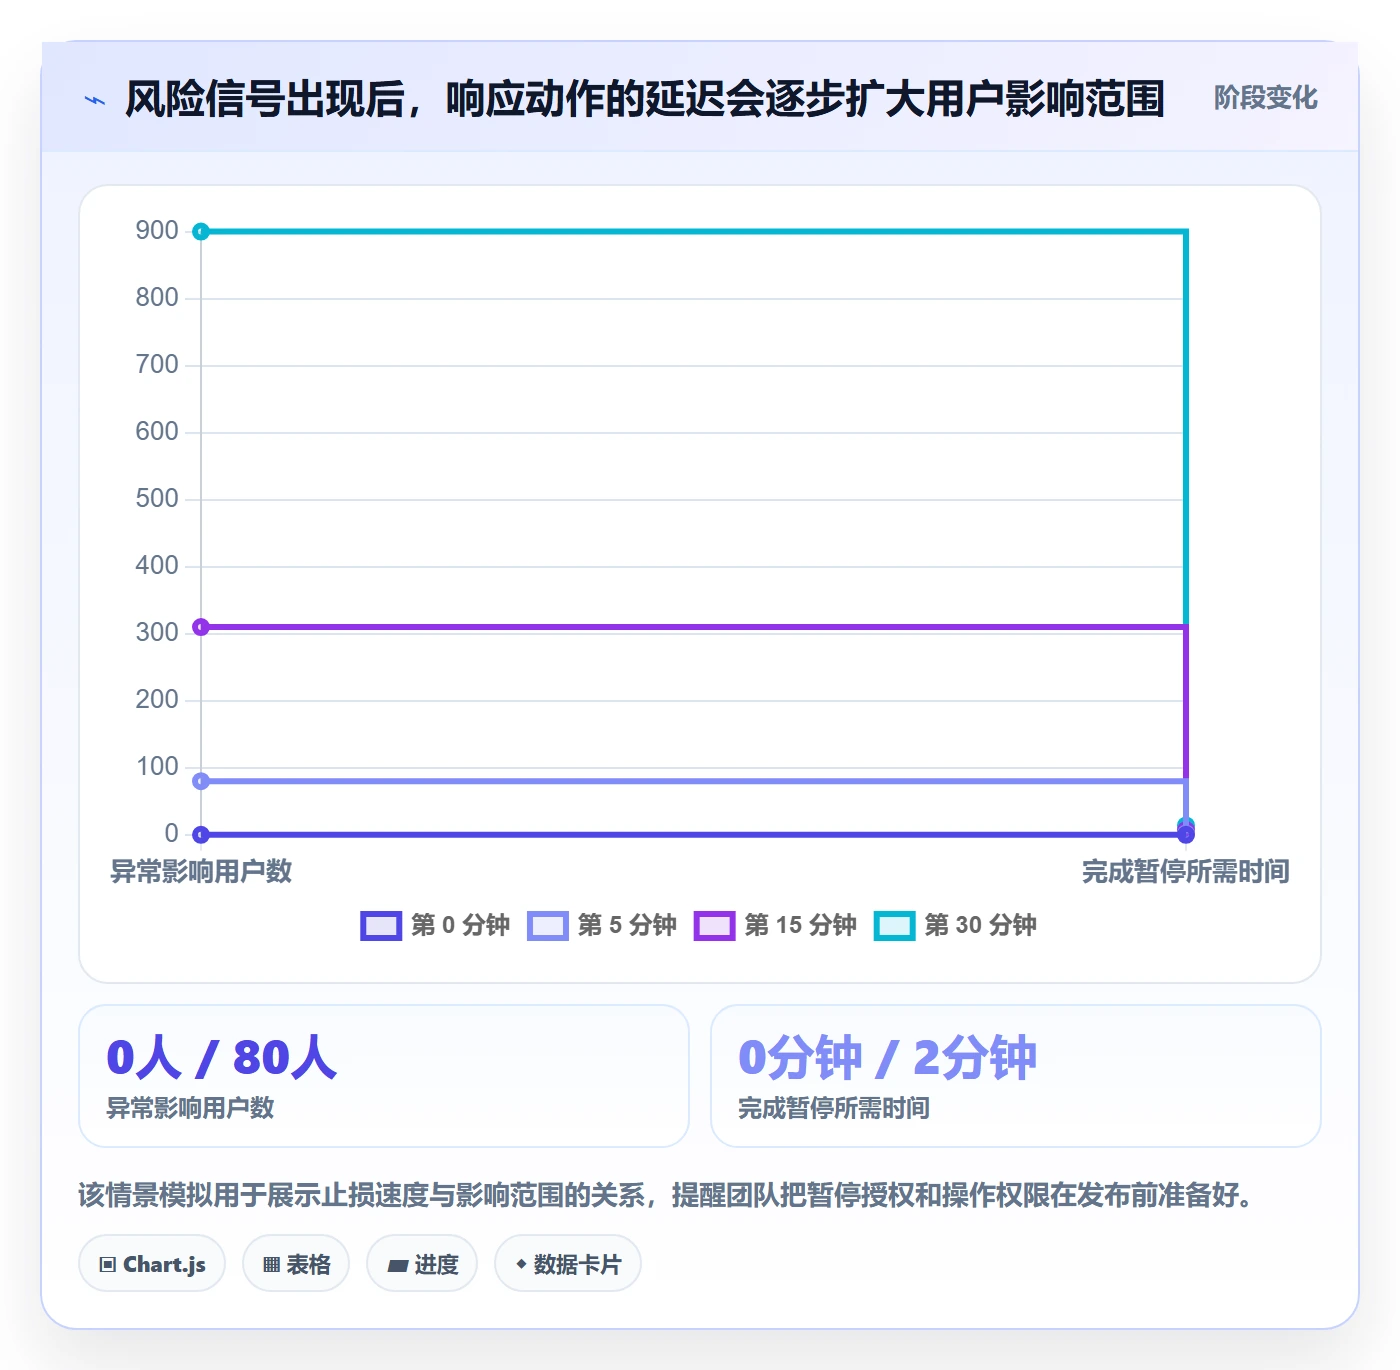
Task: Click the 900 y-axis label
Action: (157, 231)
